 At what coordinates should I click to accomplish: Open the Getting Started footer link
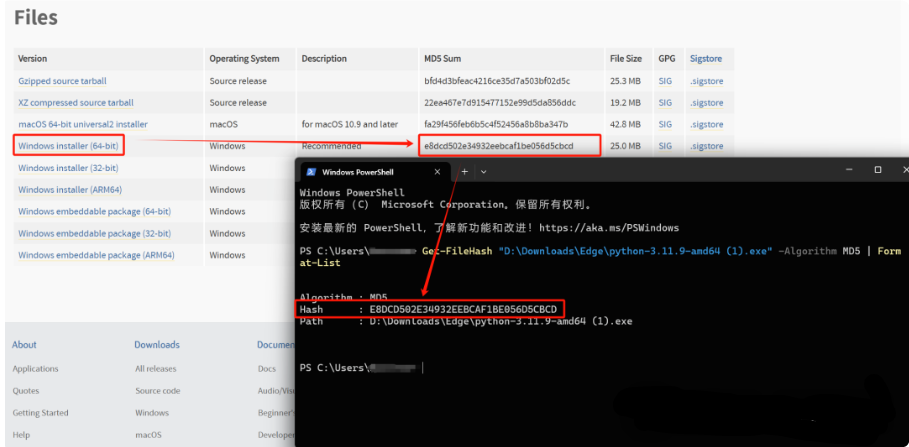pos(41,413)
